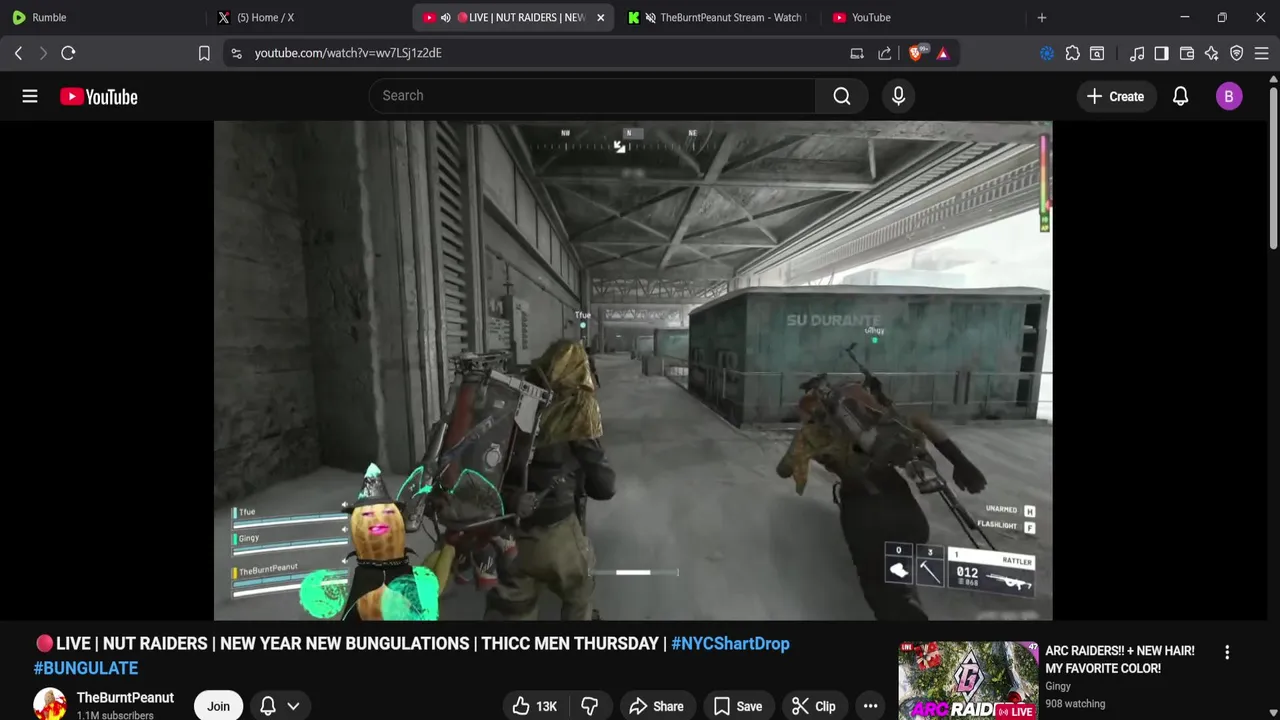The height and width of the screenshot is (720, 1280).
Task: Like the video with 13K likes
Action: [x=535, y=706]
